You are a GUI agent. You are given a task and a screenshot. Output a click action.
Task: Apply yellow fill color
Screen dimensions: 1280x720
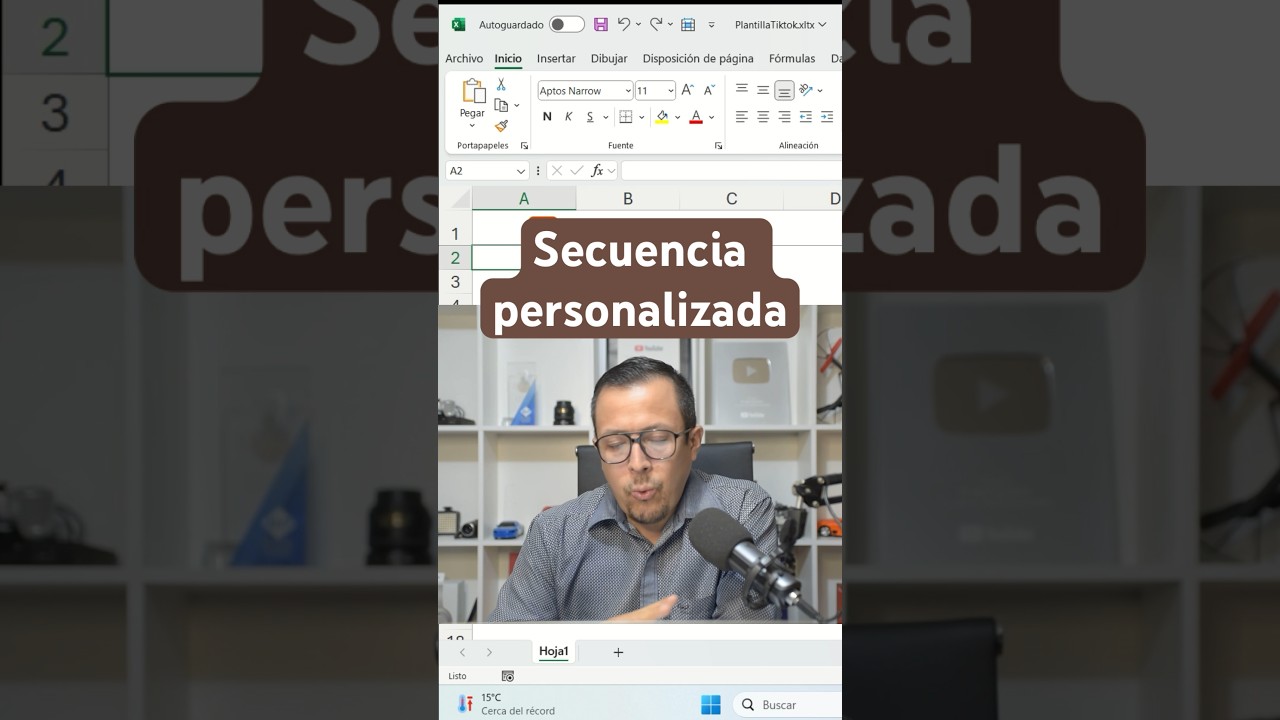pos(662,117)
